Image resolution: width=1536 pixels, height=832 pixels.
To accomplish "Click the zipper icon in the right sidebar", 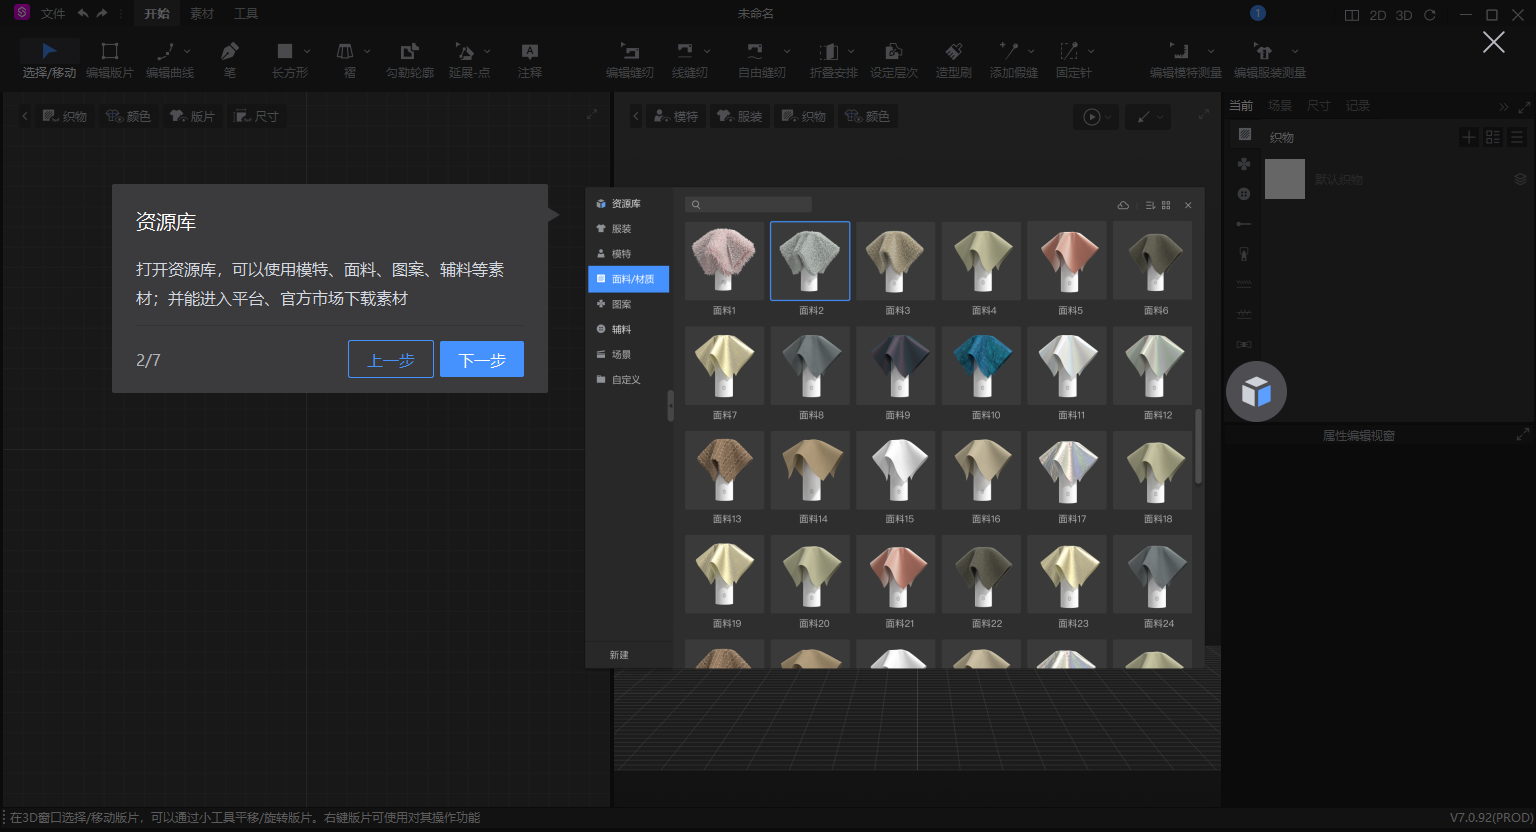I will click(x=1244, y=254).
